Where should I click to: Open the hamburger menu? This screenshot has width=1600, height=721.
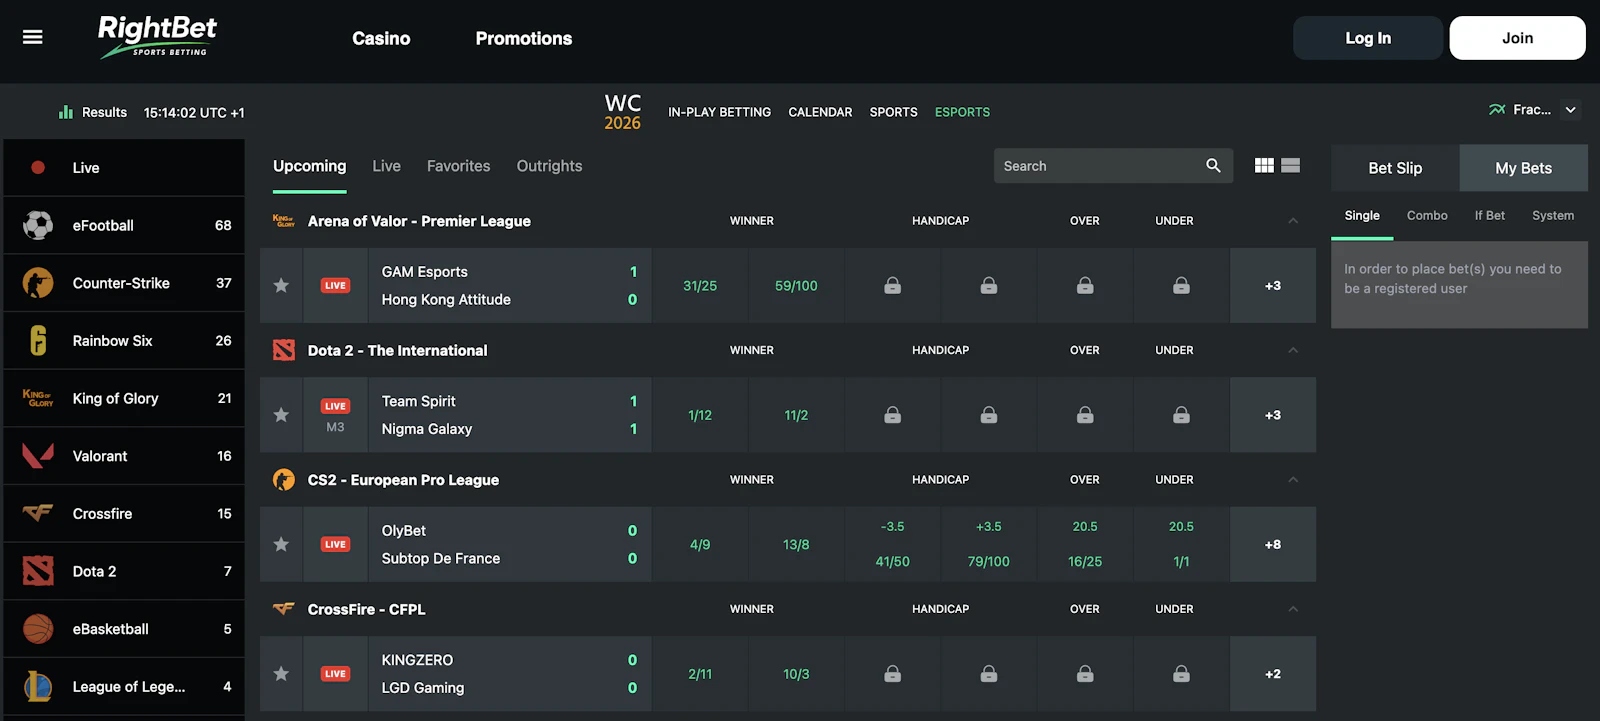click(33, 37)
